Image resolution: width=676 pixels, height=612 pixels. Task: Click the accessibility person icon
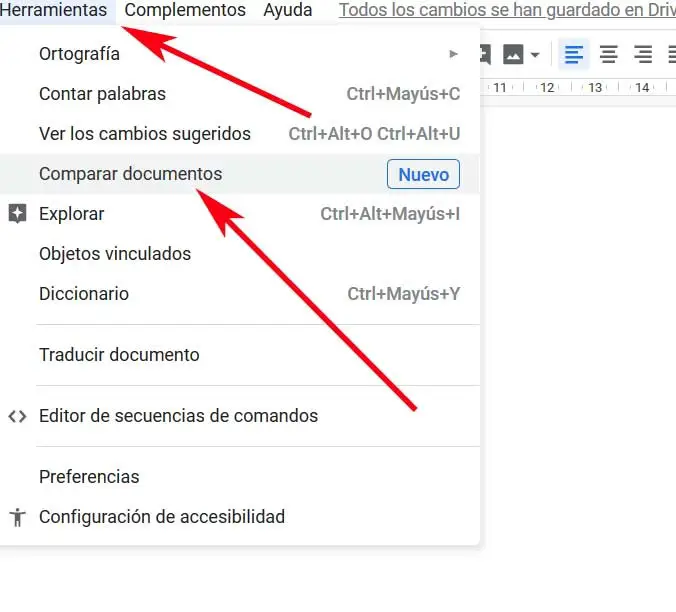(x=17, y=517)
